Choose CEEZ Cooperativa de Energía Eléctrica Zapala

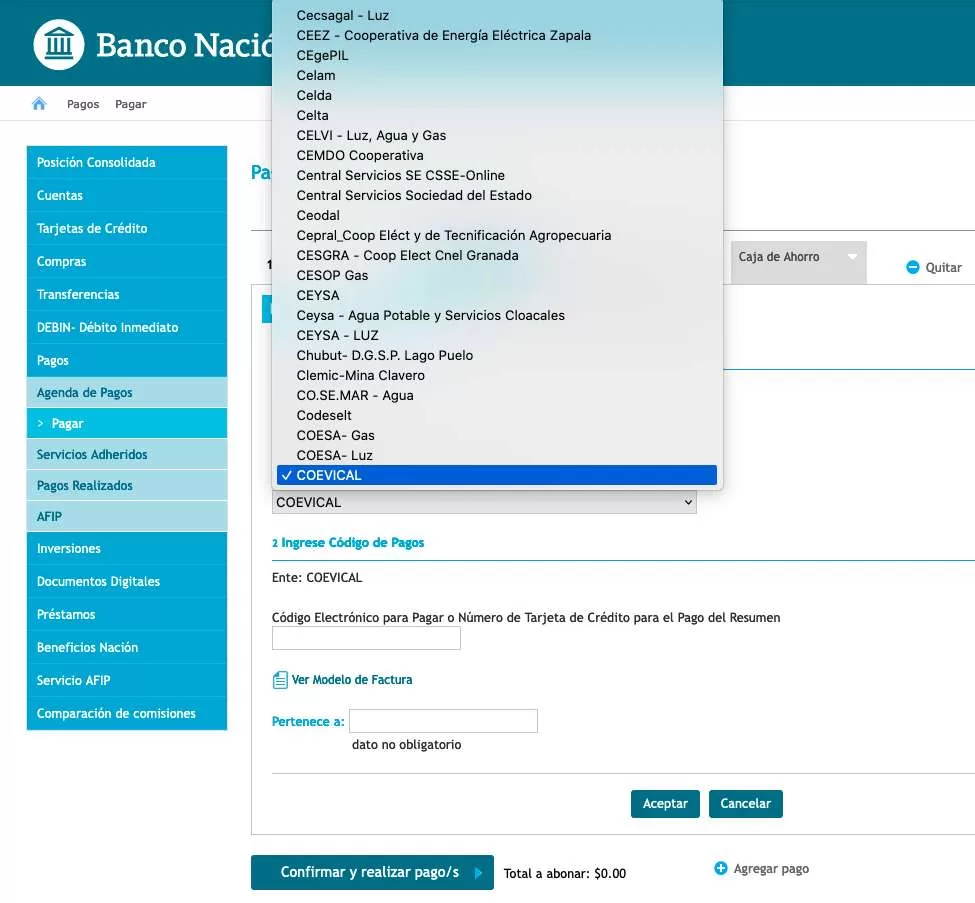497,35
